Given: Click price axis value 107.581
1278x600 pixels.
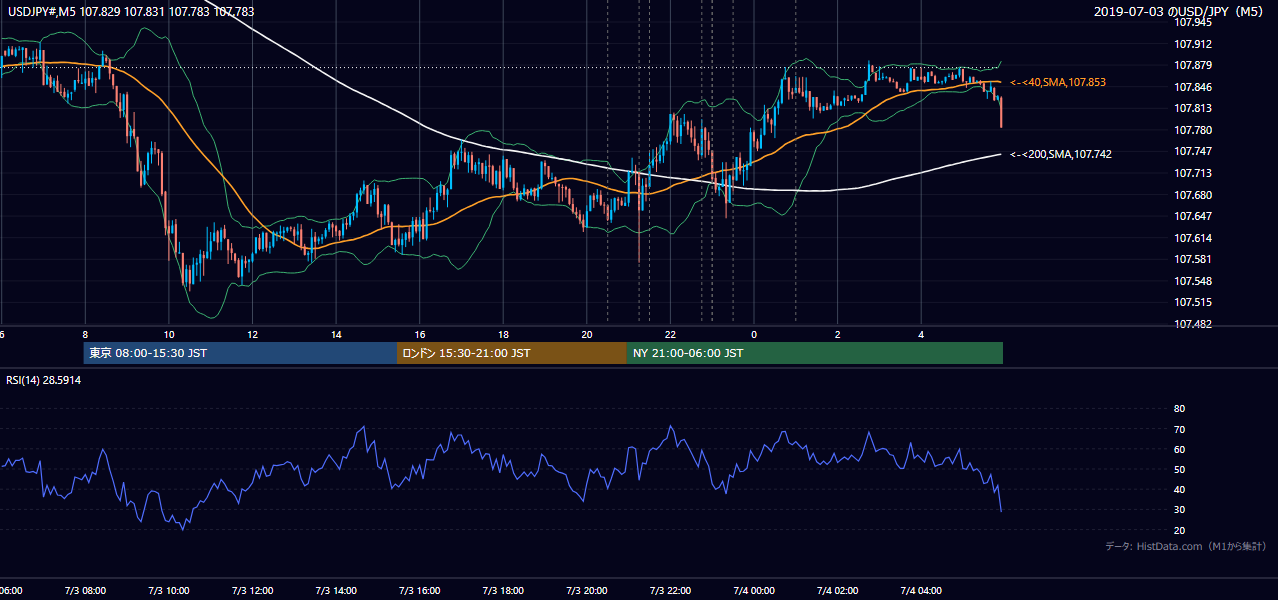Looking at the screenshot, I should (x=1192, y=260).
